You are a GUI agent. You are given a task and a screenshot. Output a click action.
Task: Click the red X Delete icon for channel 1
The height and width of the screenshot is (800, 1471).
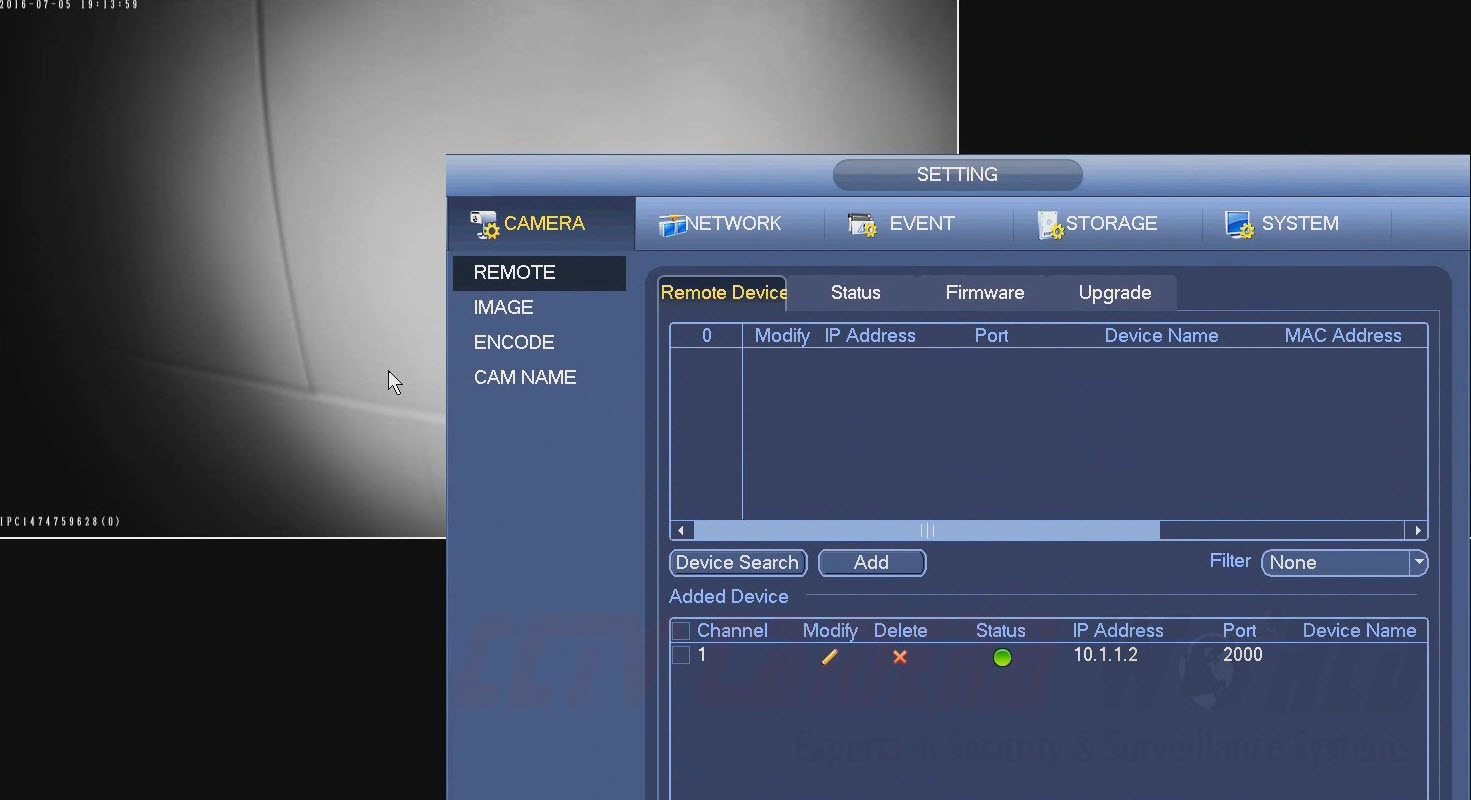pyautogui.click(x=900, y=657)
